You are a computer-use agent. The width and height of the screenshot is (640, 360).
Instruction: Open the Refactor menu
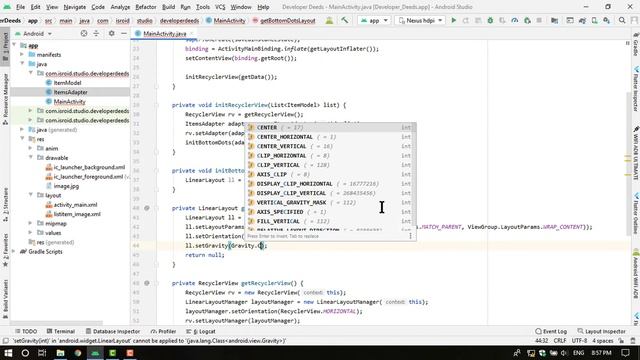(x=146, y=7)
